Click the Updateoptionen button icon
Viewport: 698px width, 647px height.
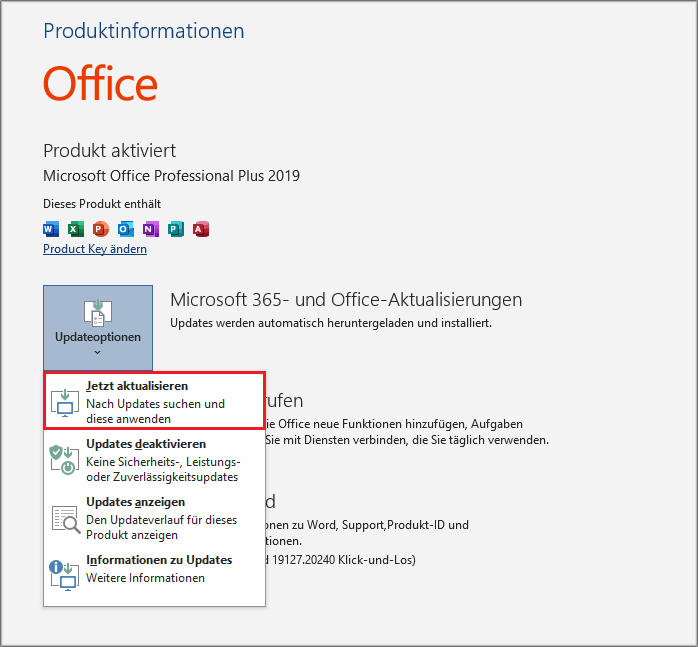click(x=97, y=313)
